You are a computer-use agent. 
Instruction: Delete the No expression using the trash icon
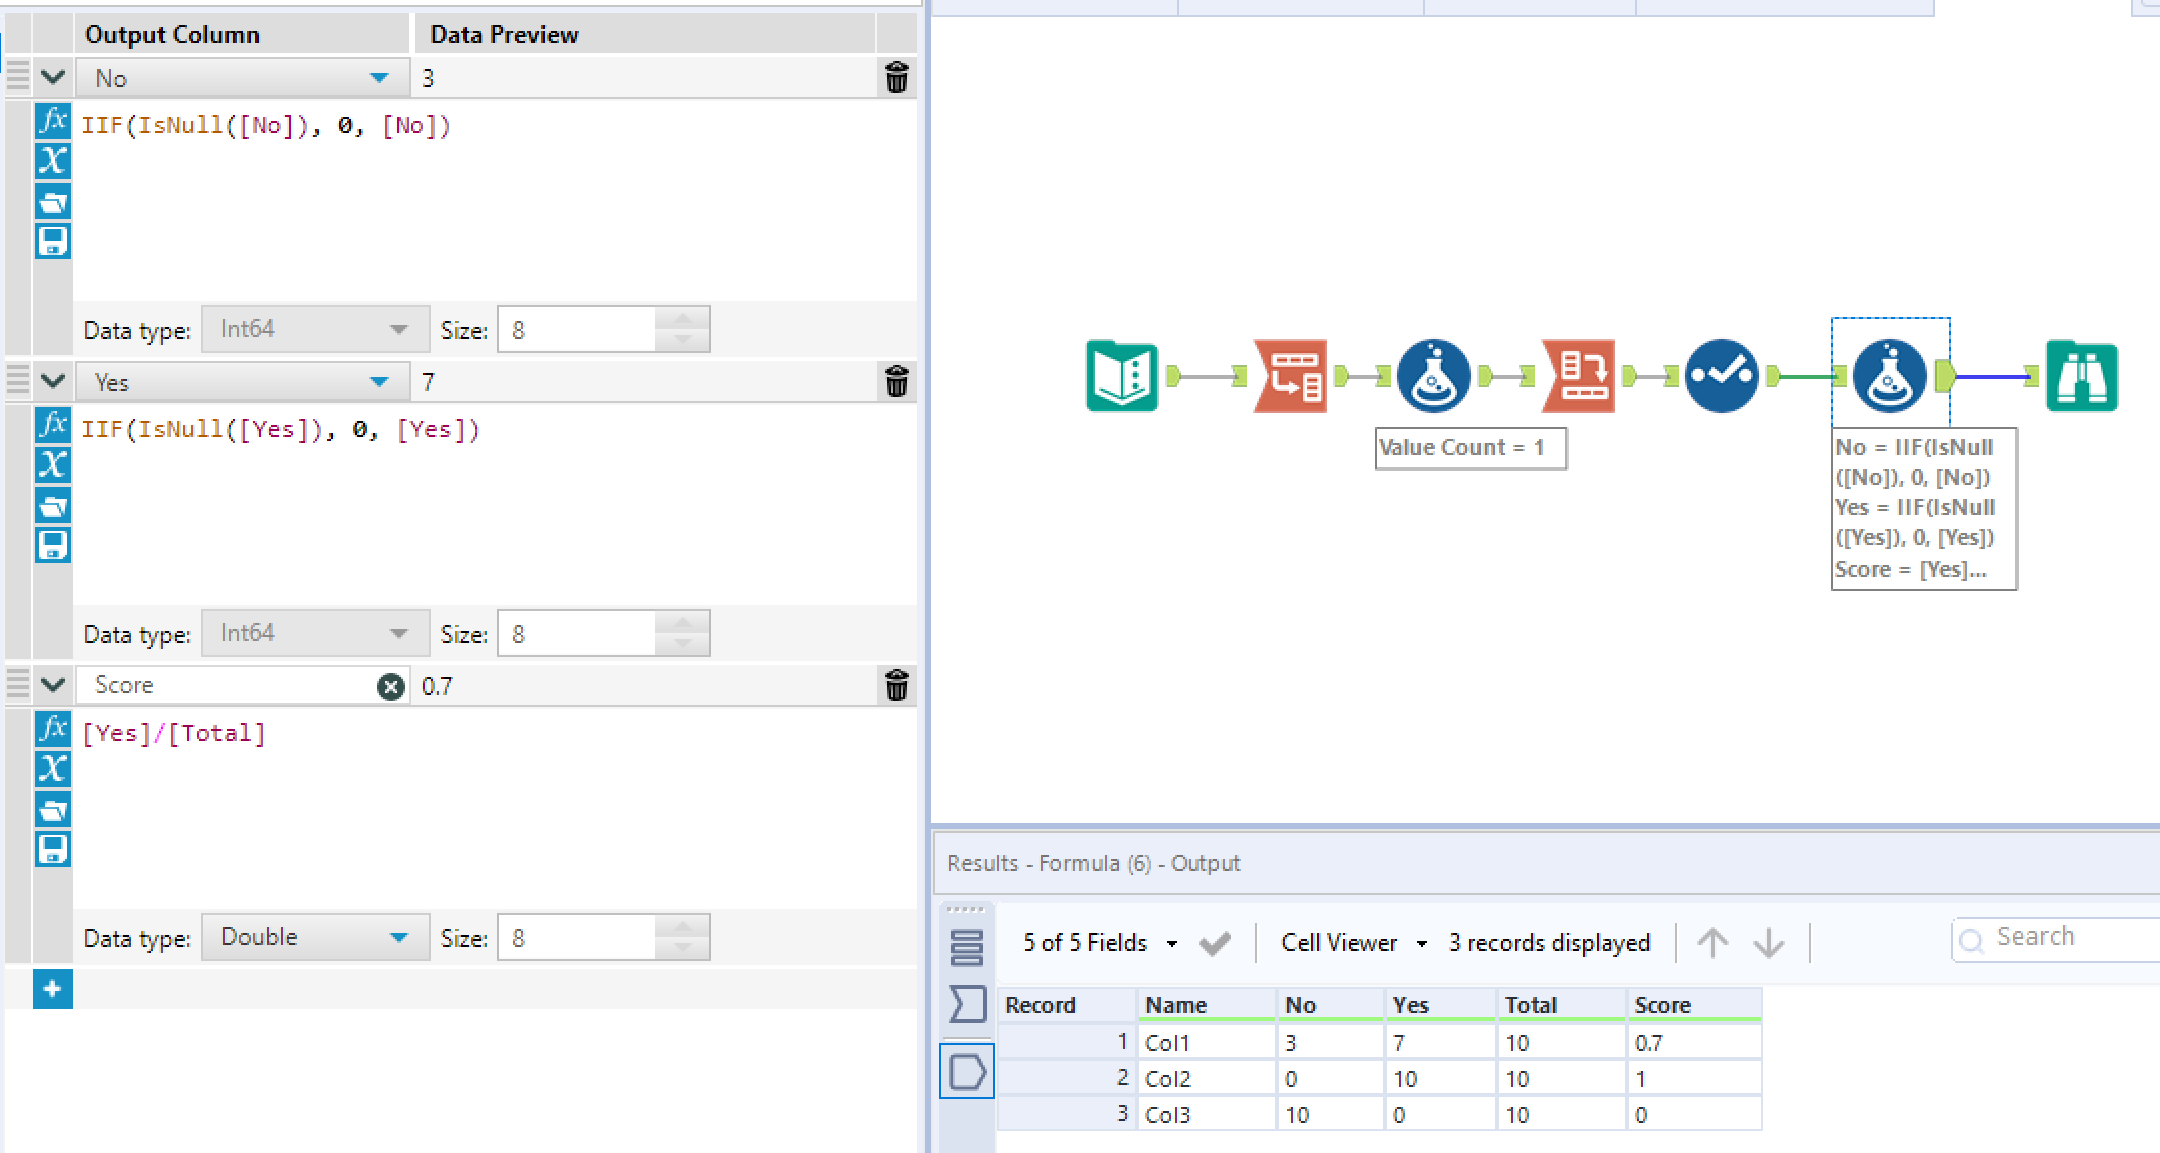click(x=897, y=77)
